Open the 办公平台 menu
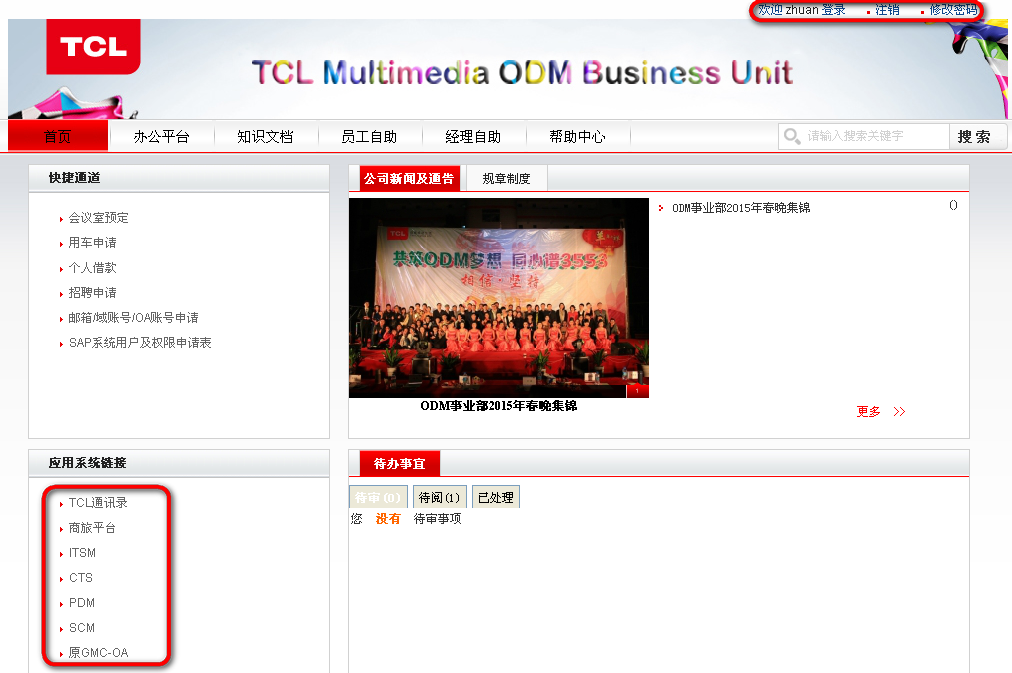This screenshot has width=1012, height=673. pyautogui.click(x=161, y=136)
